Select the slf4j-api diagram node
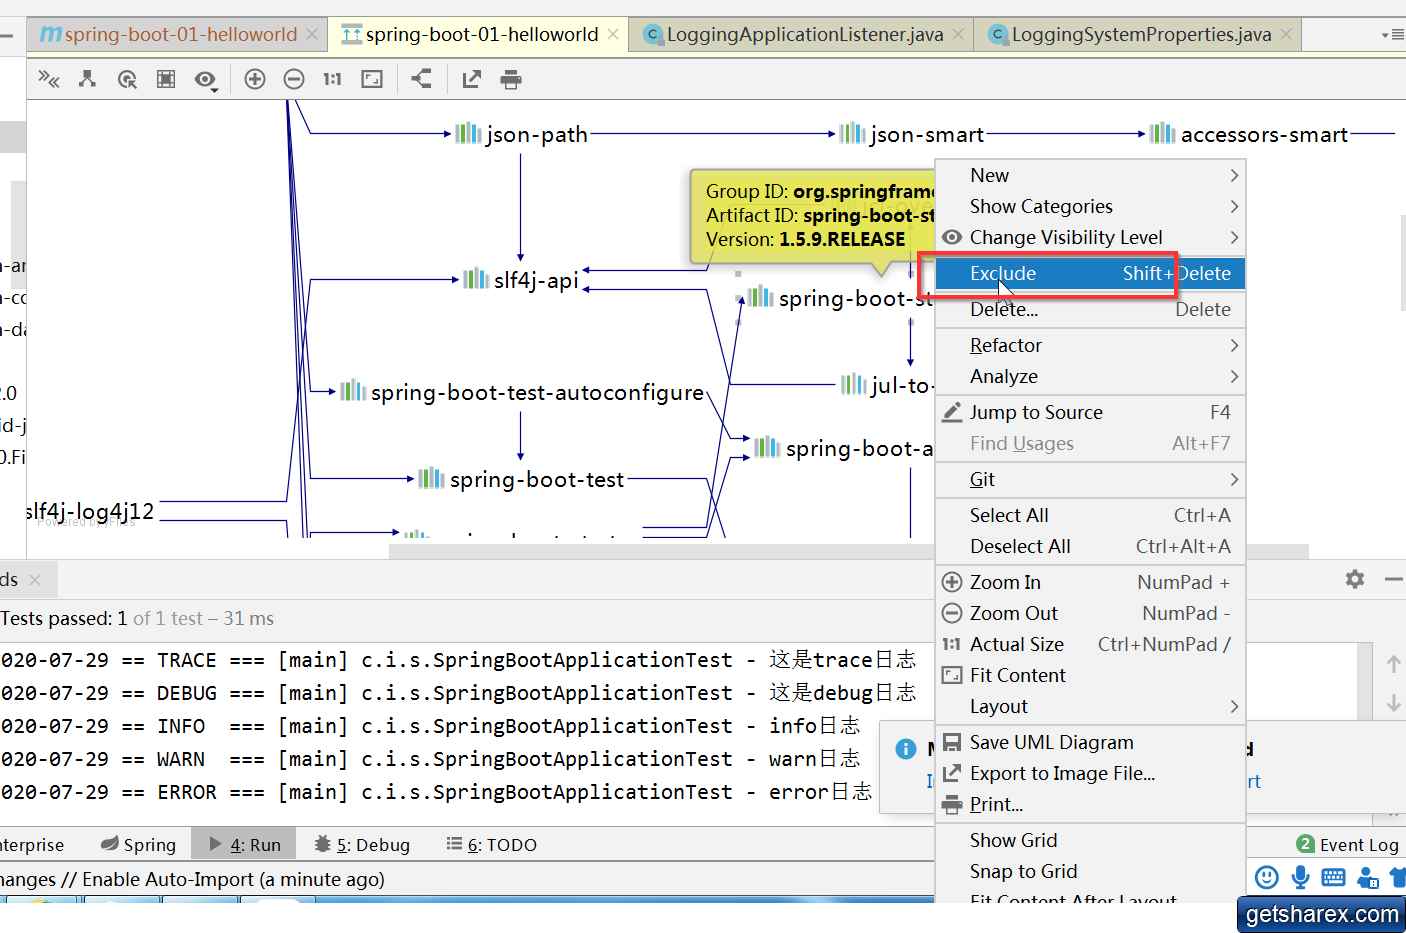Viewport: 1406px width, 933px height. pos(521,280)
